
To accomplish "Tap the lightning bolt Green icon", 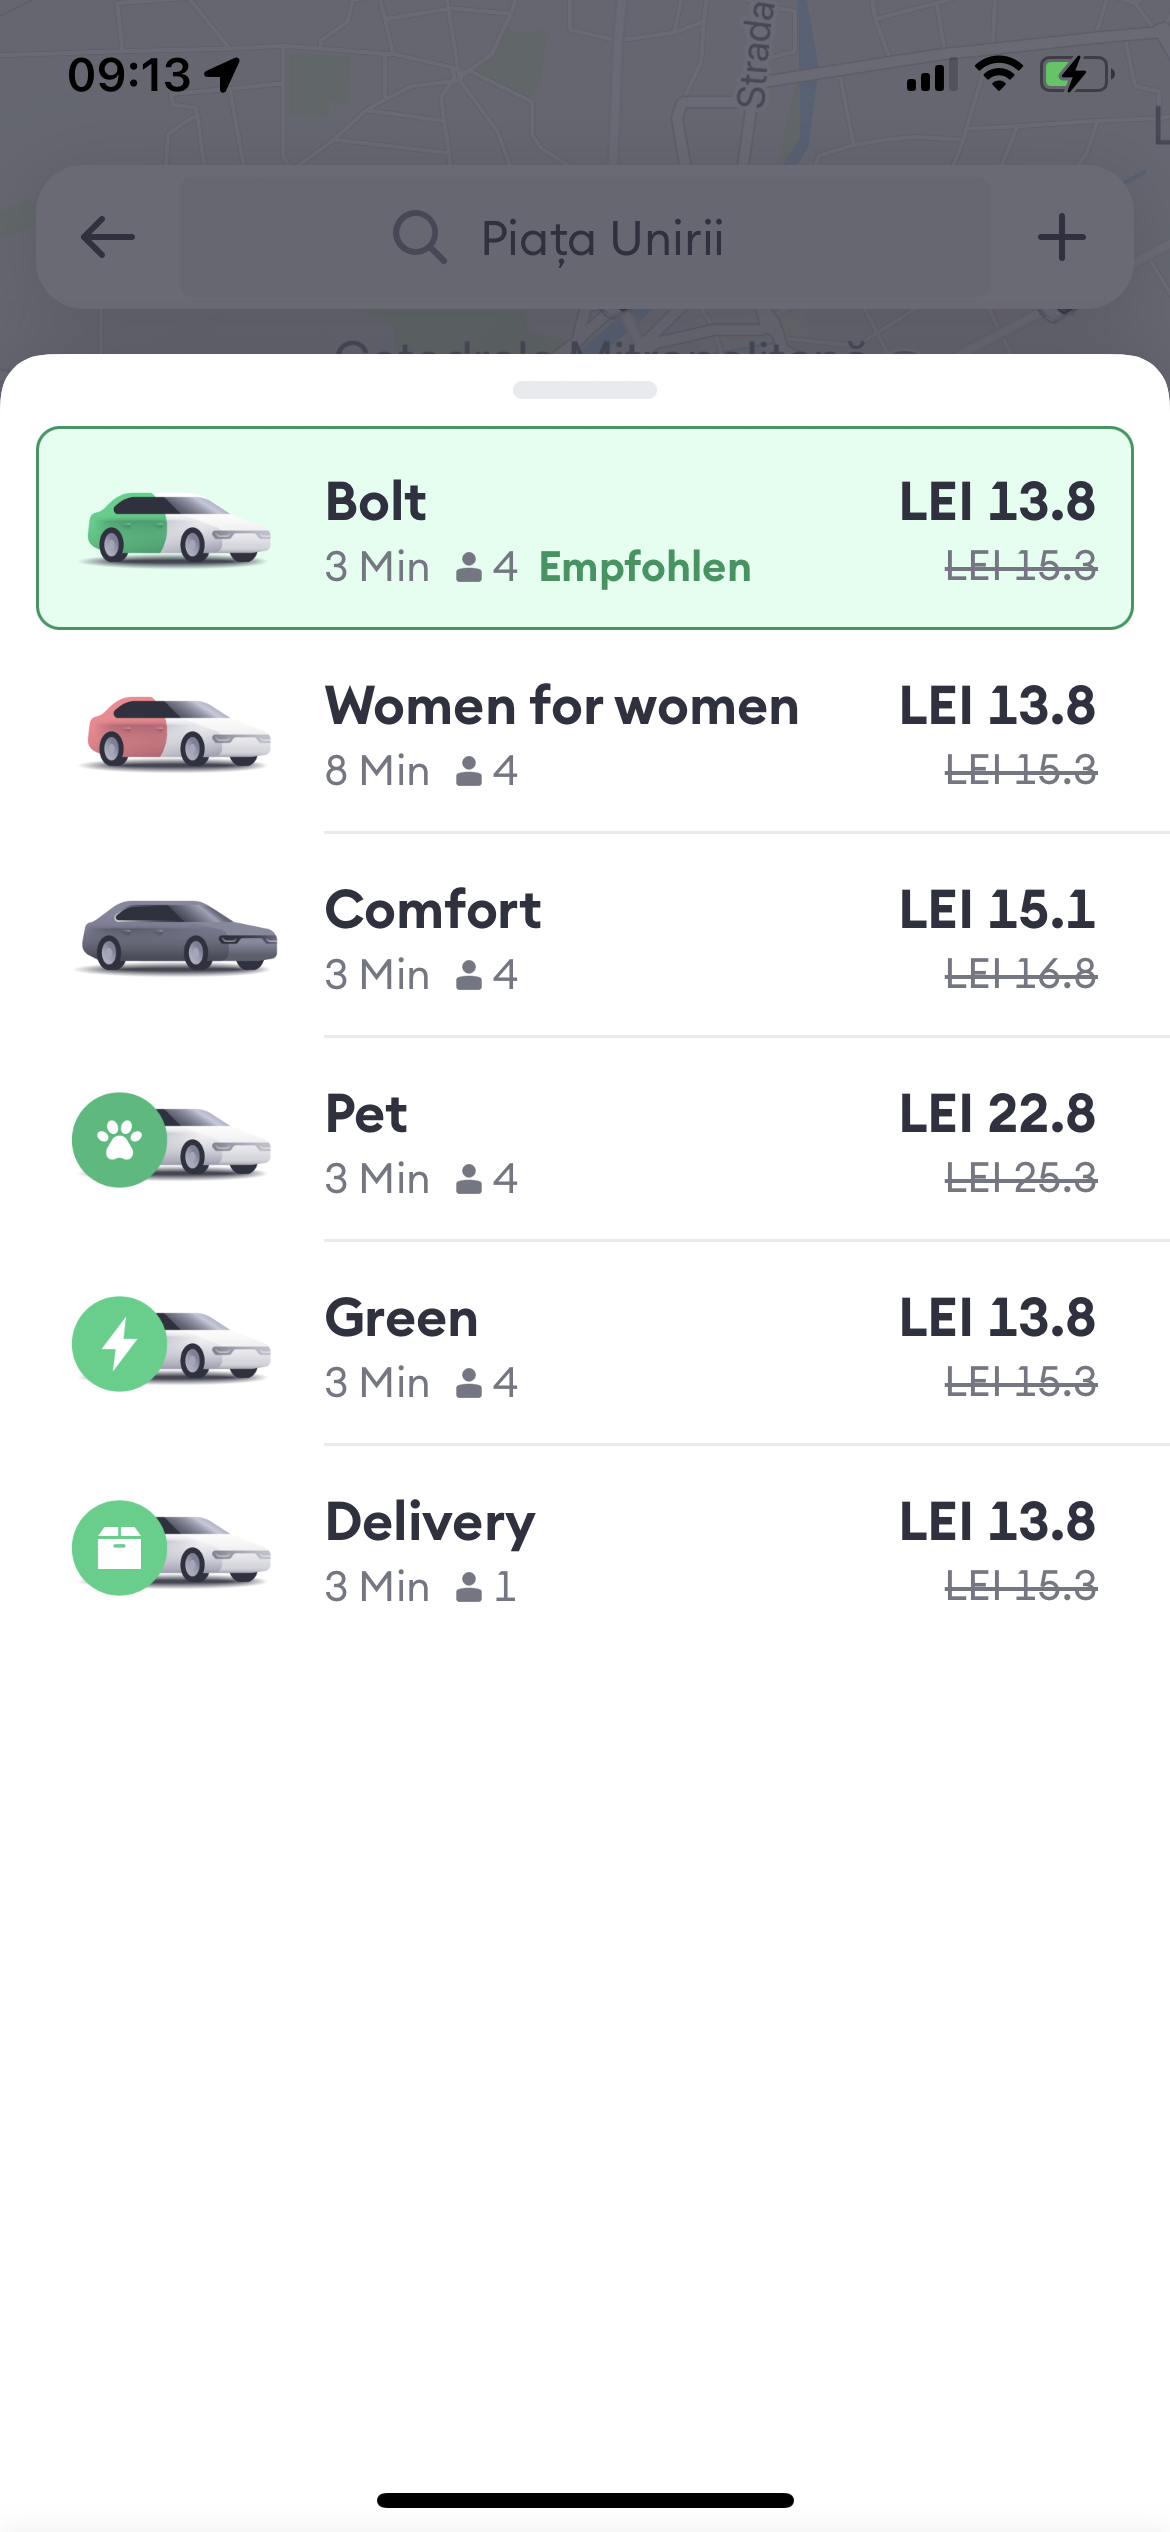I will (120, 1344).
